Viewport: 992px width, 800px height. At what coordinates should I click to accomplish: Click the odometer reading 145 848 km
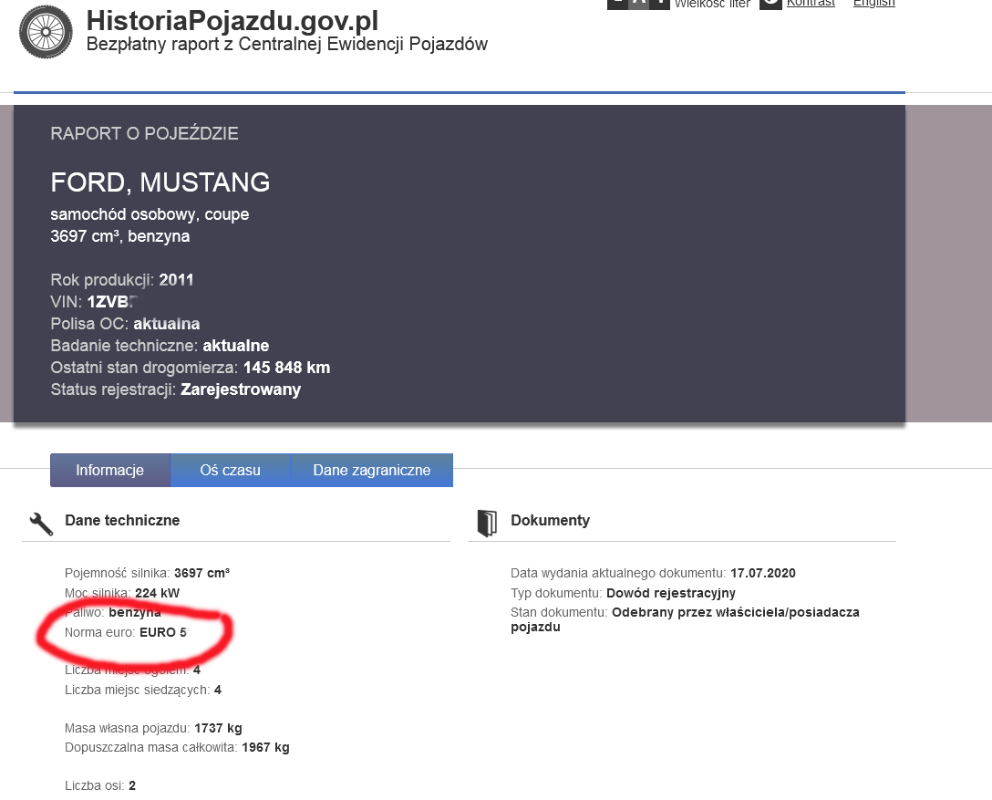286,368
